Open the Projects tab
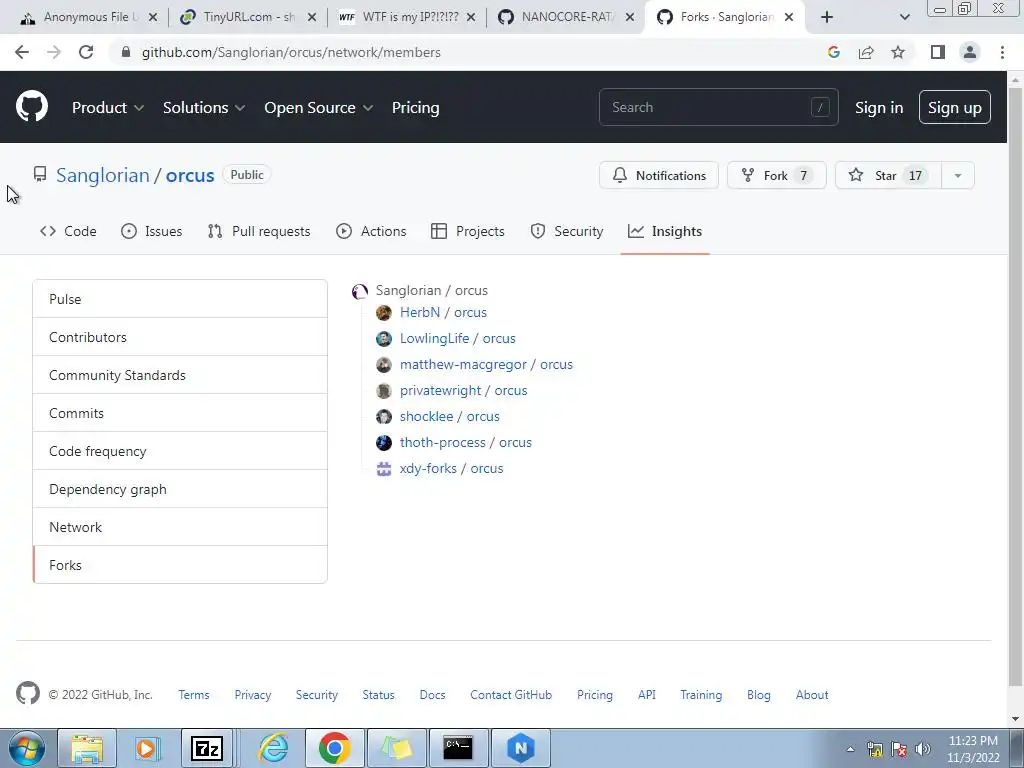Viewport: 1024px width, 768px height. (468, 231)
